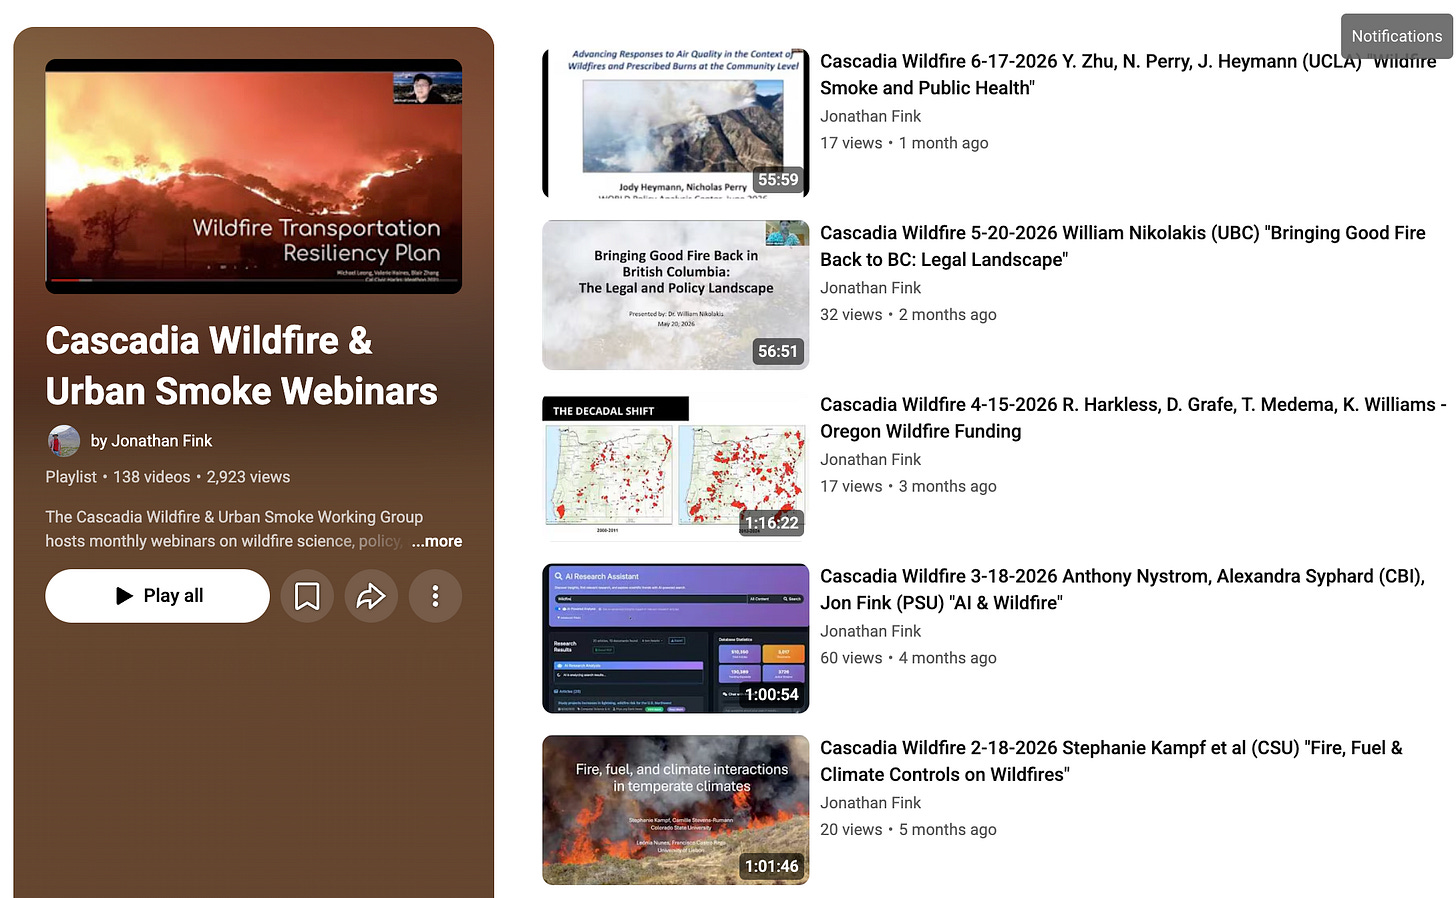Open the AI Research Assistant video thumbnail

click(675, 639)
